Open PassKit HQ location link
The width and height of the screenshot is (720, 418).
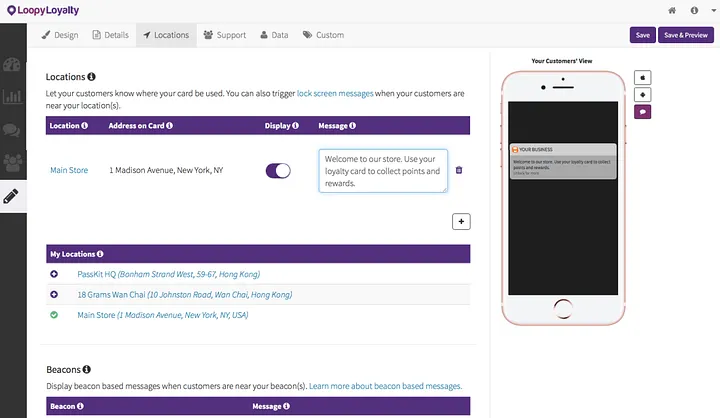[x=169, y=274]
